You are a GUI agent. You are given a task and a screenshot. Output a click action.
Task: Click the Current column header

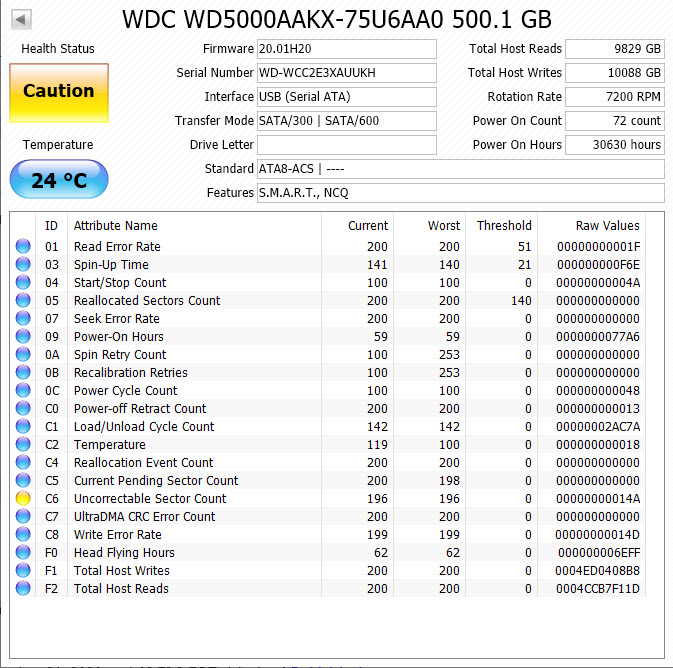click(x=368, y=226)
